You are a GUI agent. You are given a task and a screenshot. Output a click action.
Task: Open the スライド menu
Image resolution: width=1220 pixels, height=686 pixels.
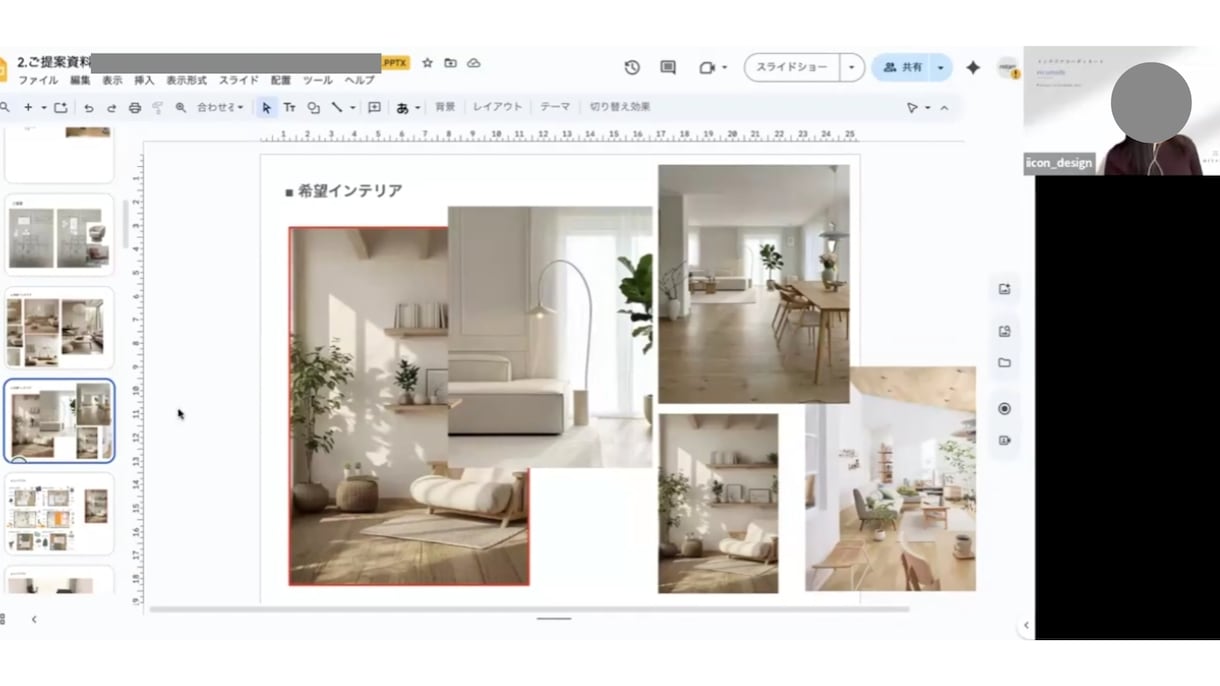(x=239, y=80)
